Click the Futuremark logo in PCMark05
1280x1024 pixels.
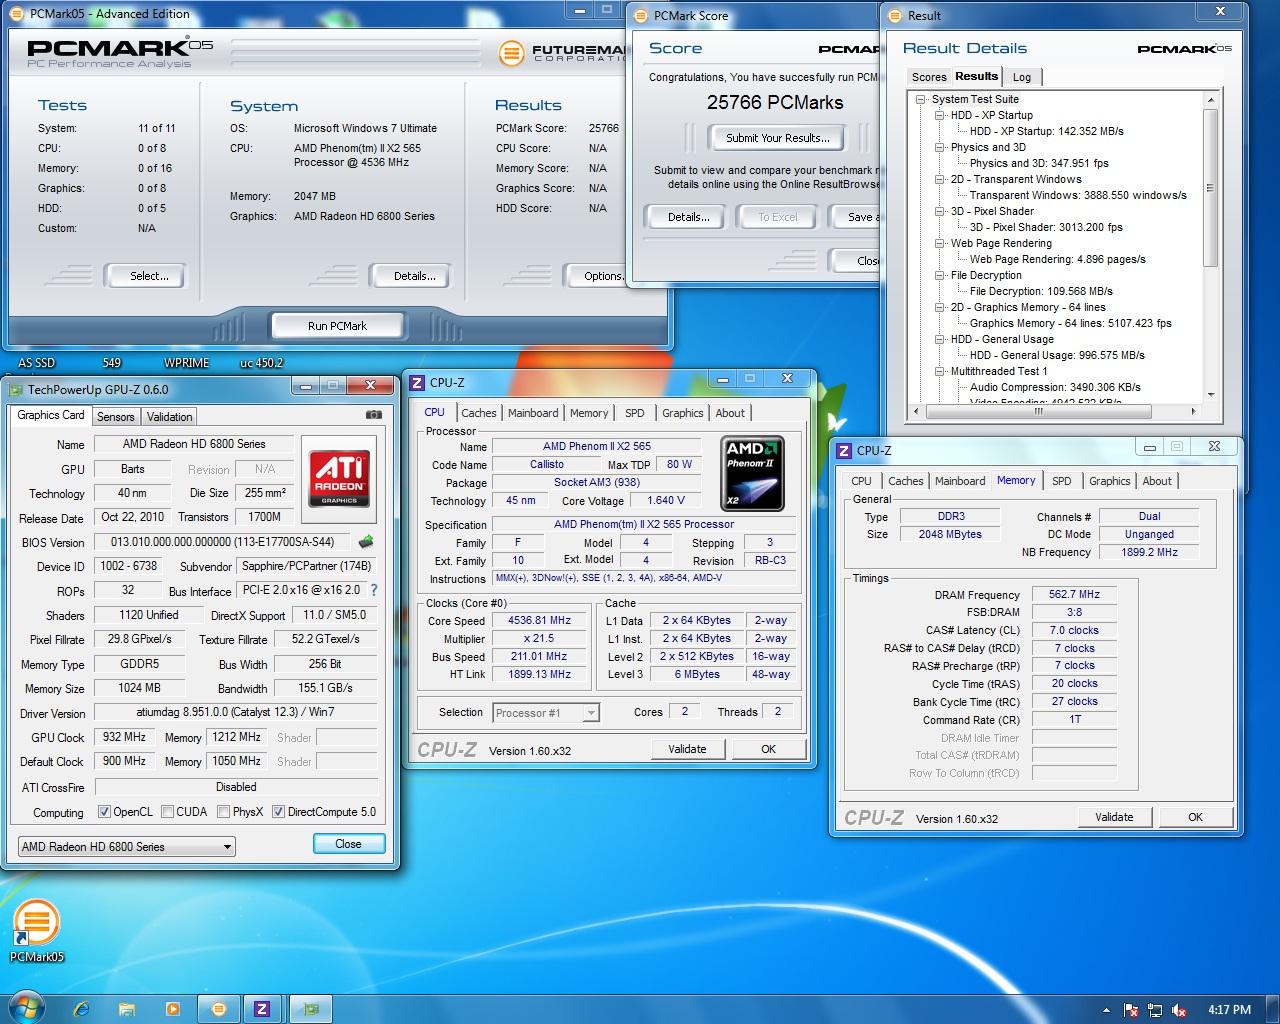(x=511, y=52)
